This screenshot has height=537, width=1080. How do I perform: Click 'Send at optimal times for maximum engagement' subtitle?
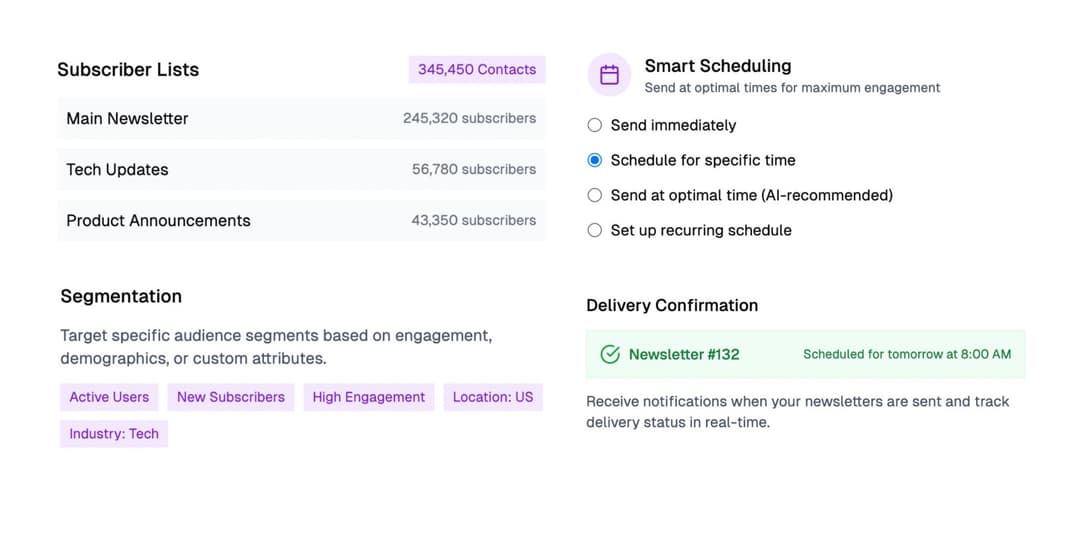[792, 88]
